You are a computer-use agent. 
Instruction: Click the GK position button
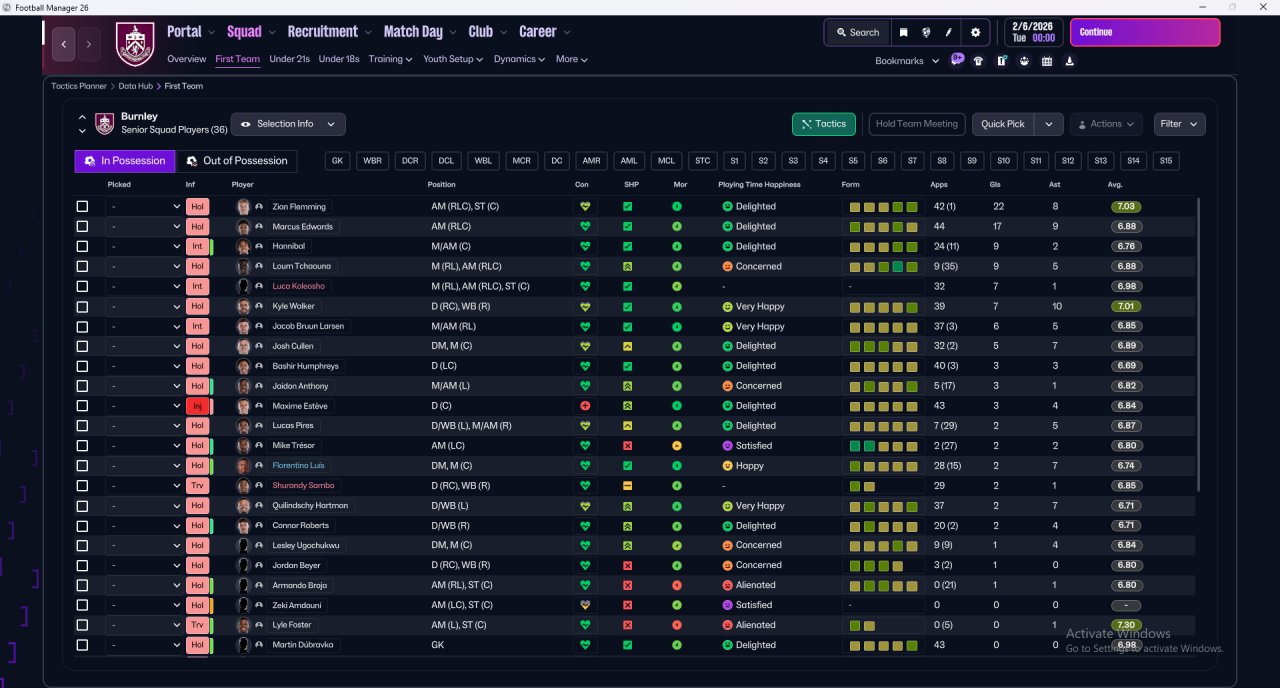pos(337,161)
